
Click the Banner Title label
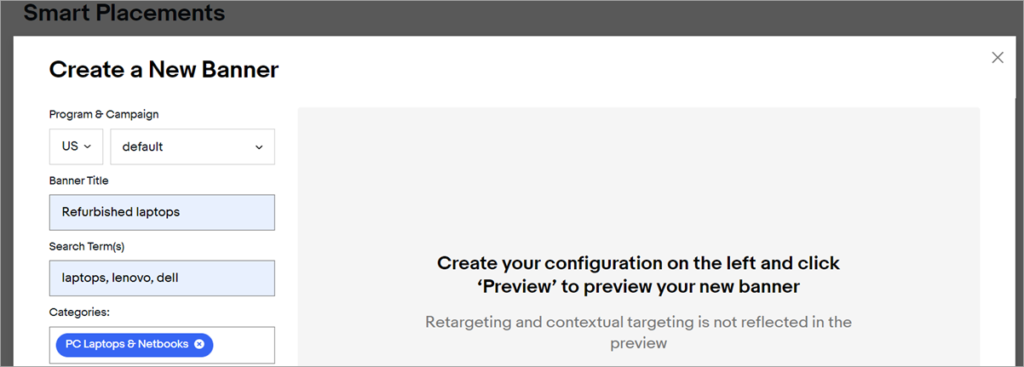point(79,180)
